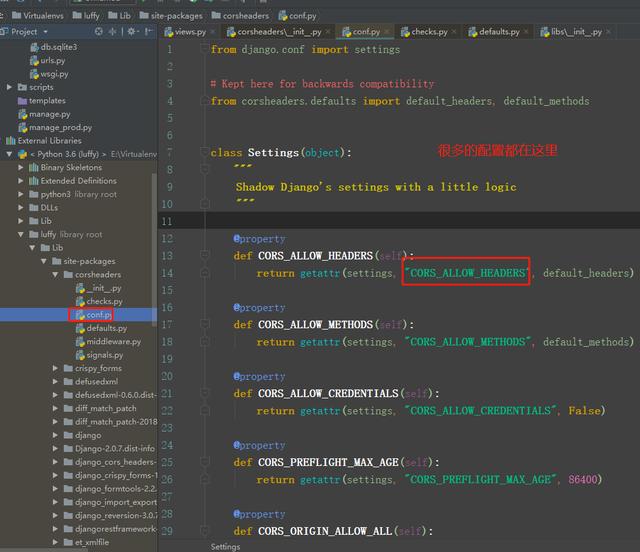640x552 pixels.
Task: Select manage_prod.py in the project tree
Action: tap(55, 127)
